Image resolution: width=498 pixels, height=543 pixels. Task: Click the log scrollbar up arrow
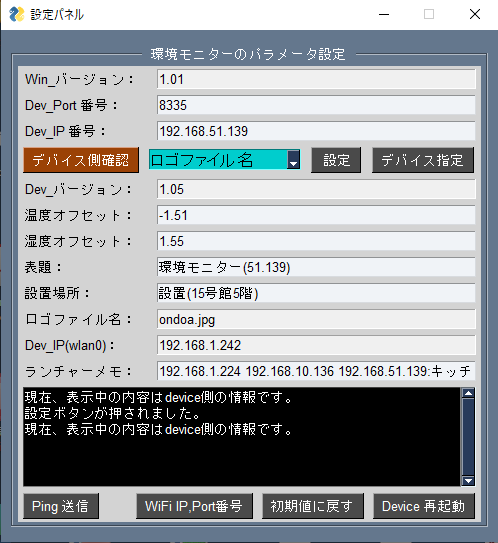468,393
